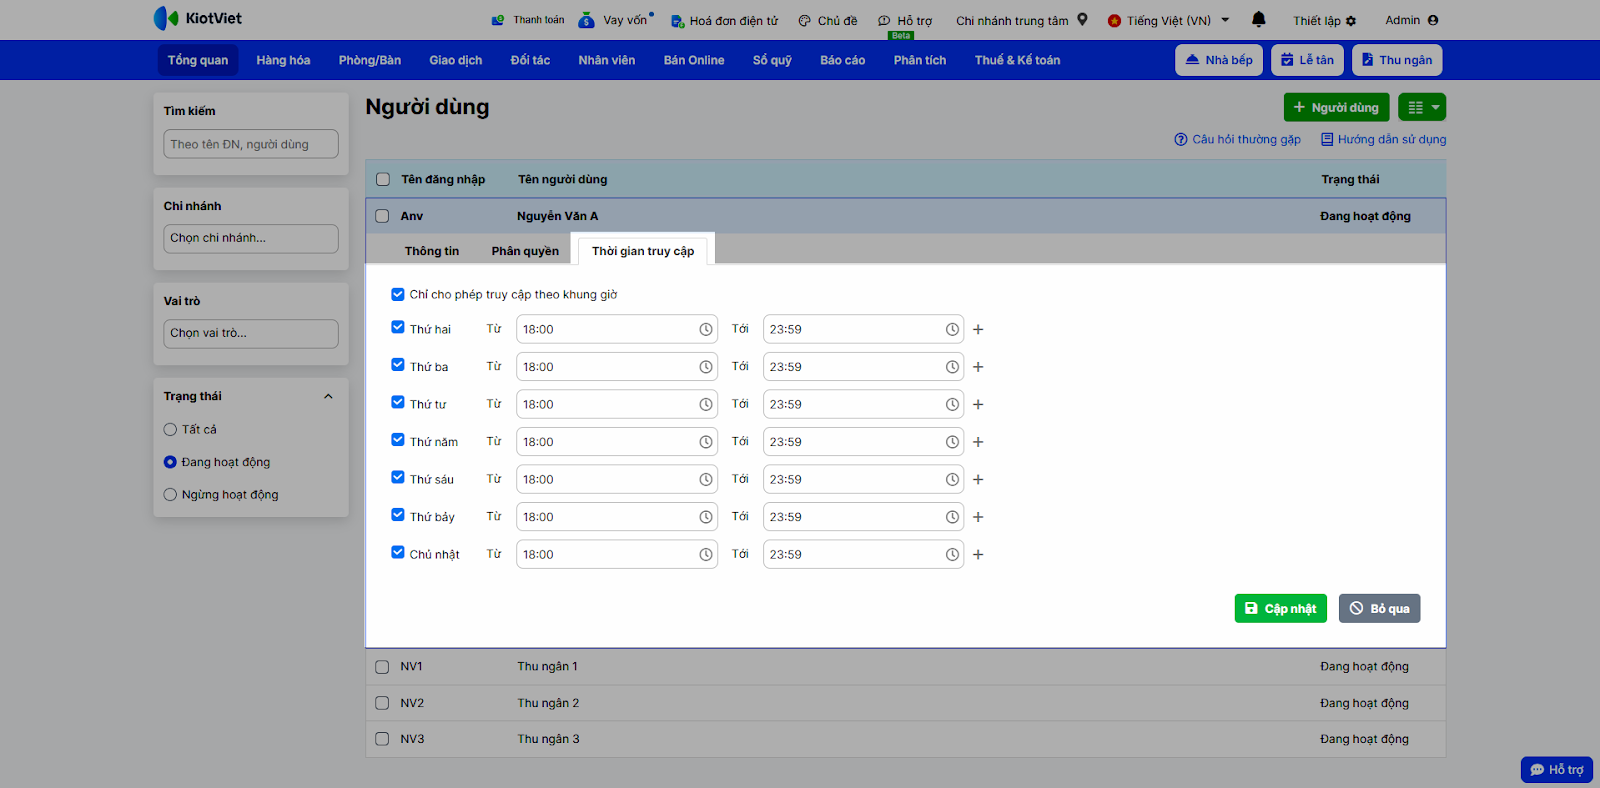Image resolution: width=1600 pixels, height=788 pixels.
Task: Click the green Cập nhật button
Action: [x=1280, y=608]
